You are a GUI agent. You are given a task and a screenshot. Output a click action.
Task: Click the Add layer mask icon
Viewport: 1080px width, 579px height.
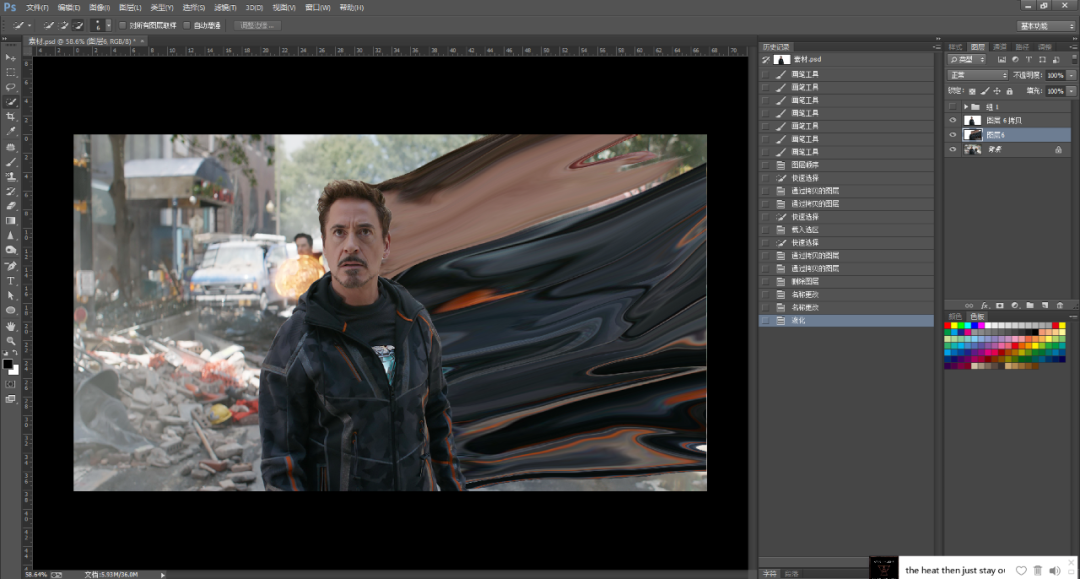click(x=999, y=306)
